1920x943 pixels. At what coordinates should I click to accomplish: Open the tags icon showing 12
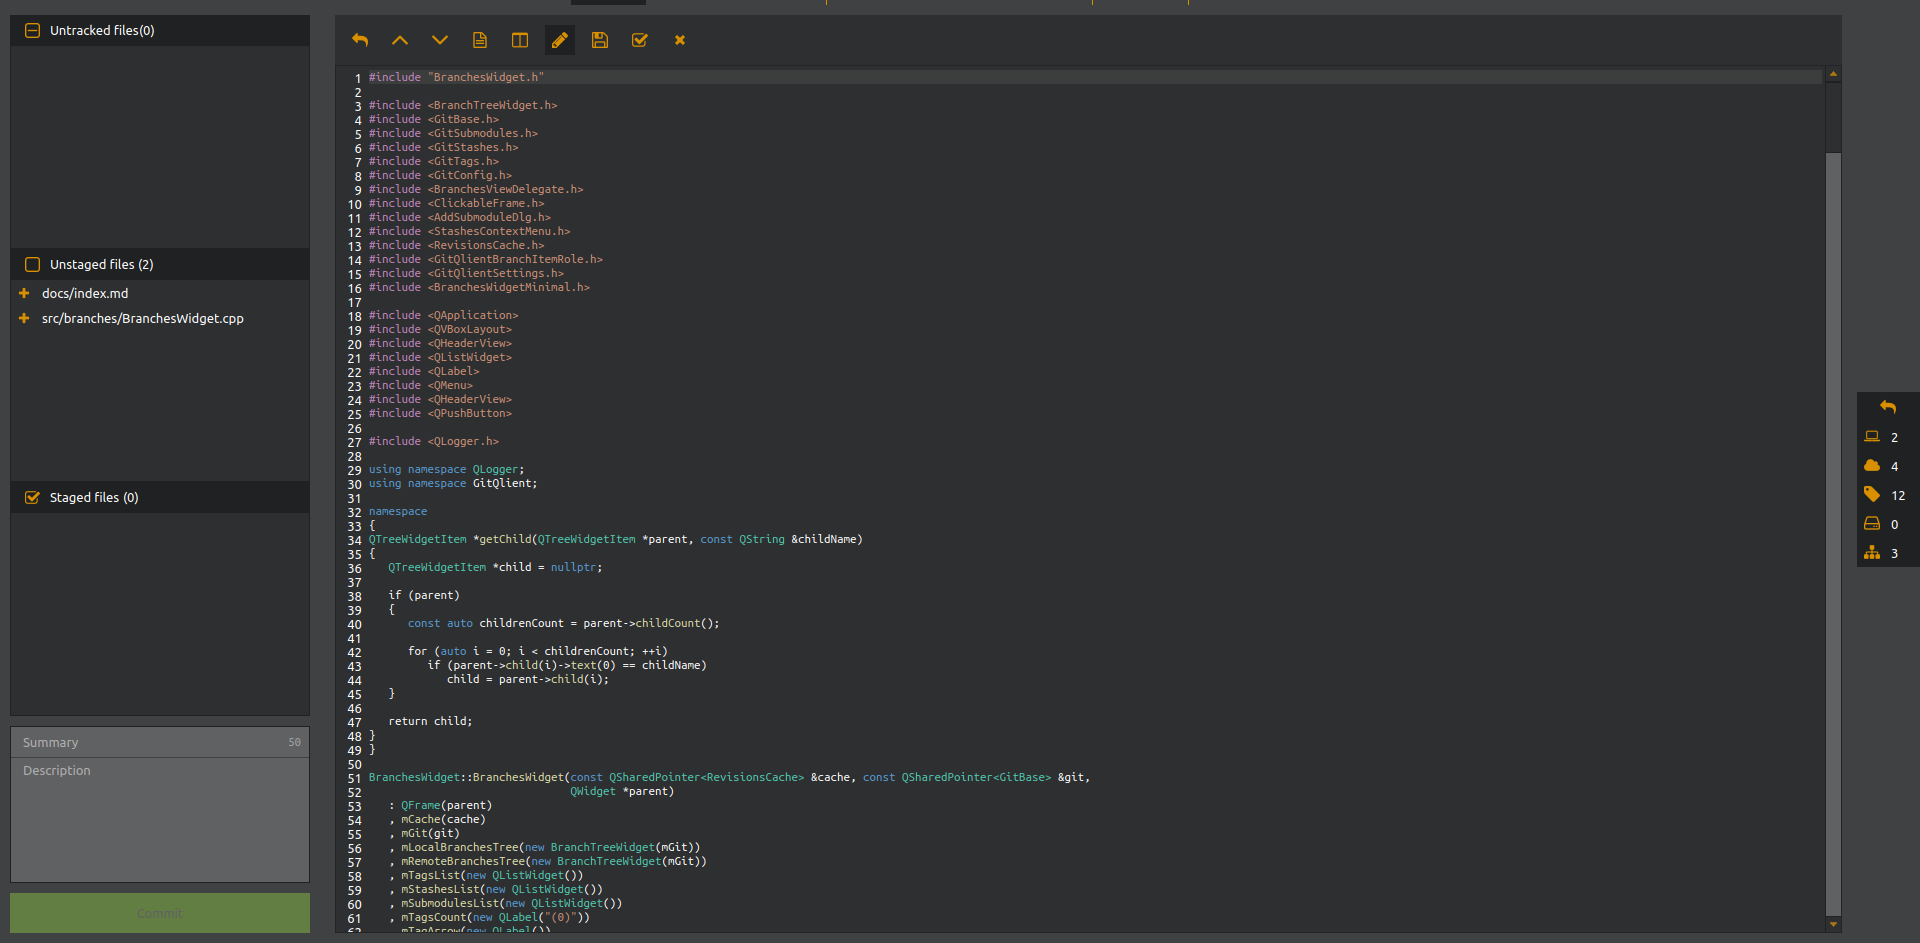point(1873,494)
